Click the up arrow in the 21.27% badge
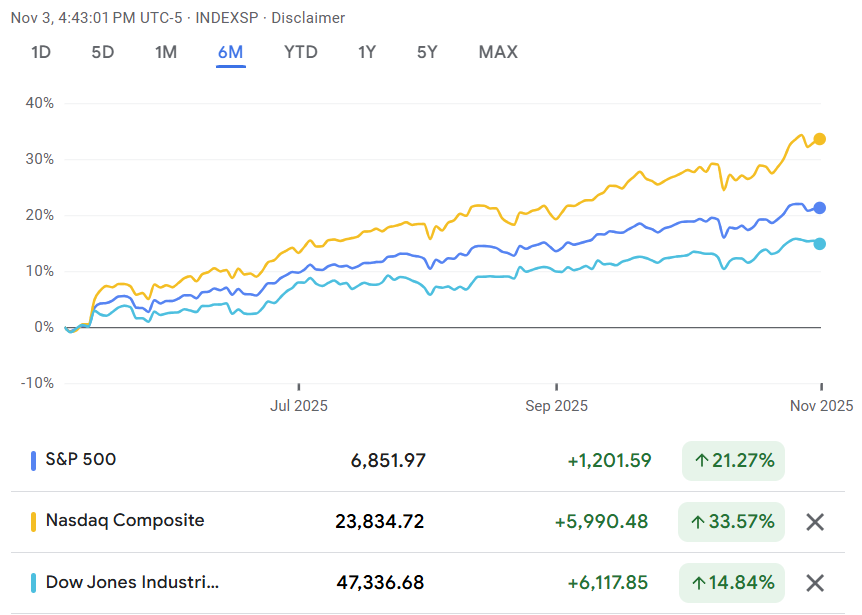 [x=702, y=461]
